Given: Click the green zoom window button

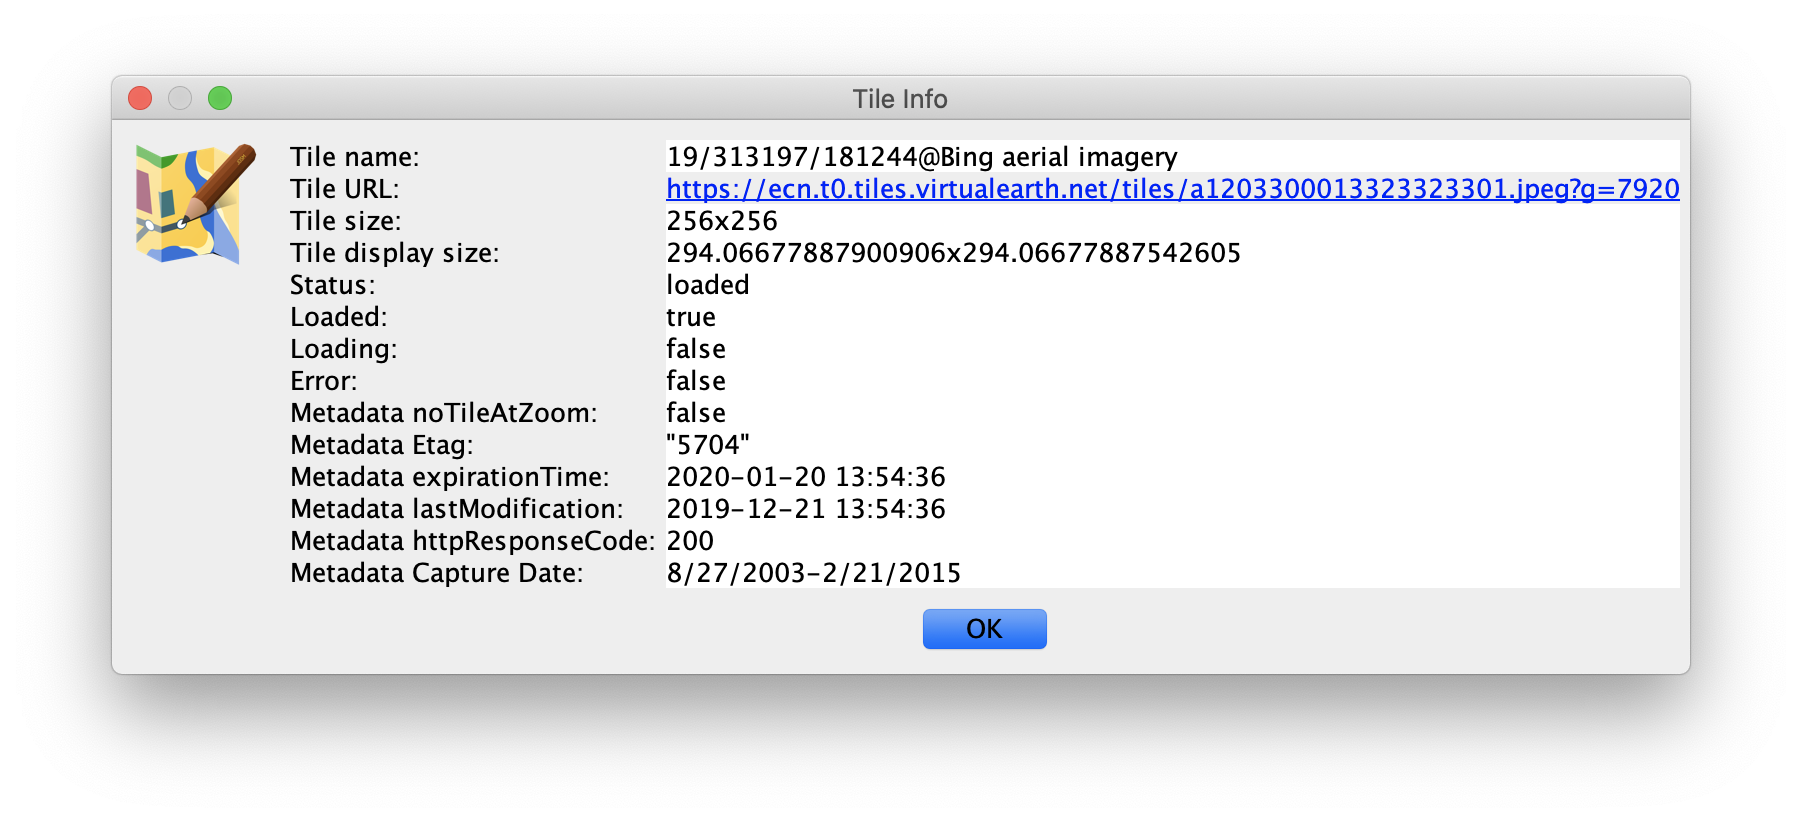Looking at the screenshot, I should pyautogui.click(x=220, y=98).
